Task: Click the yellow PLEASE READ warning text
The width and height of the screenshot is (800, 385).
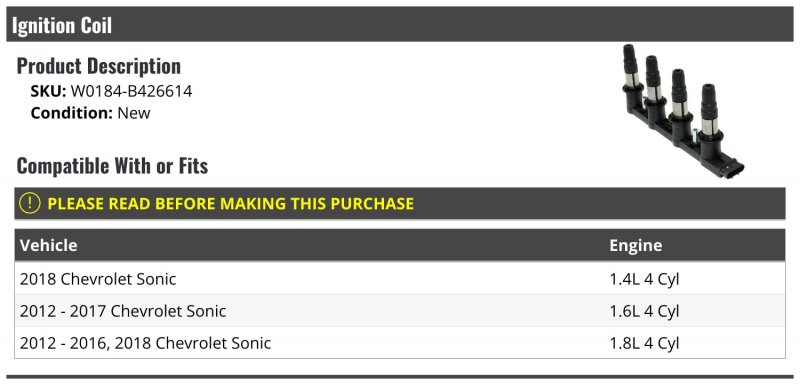Action: point(231,203)
